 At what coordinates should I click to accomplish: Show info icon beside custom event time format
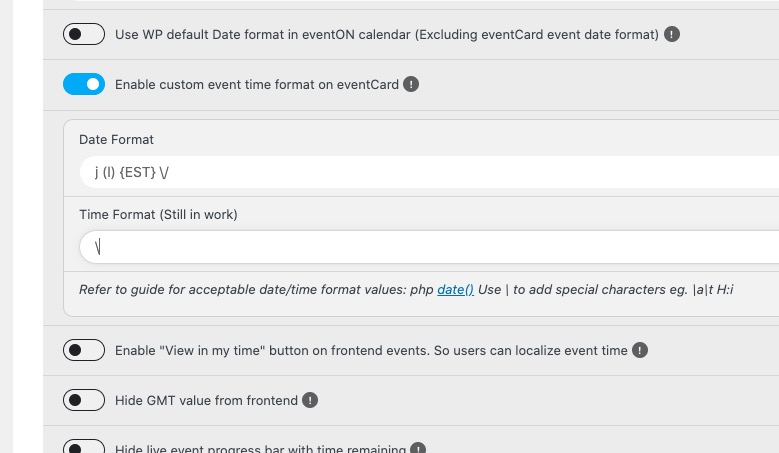pyautogui.click(x=411, y=84)
